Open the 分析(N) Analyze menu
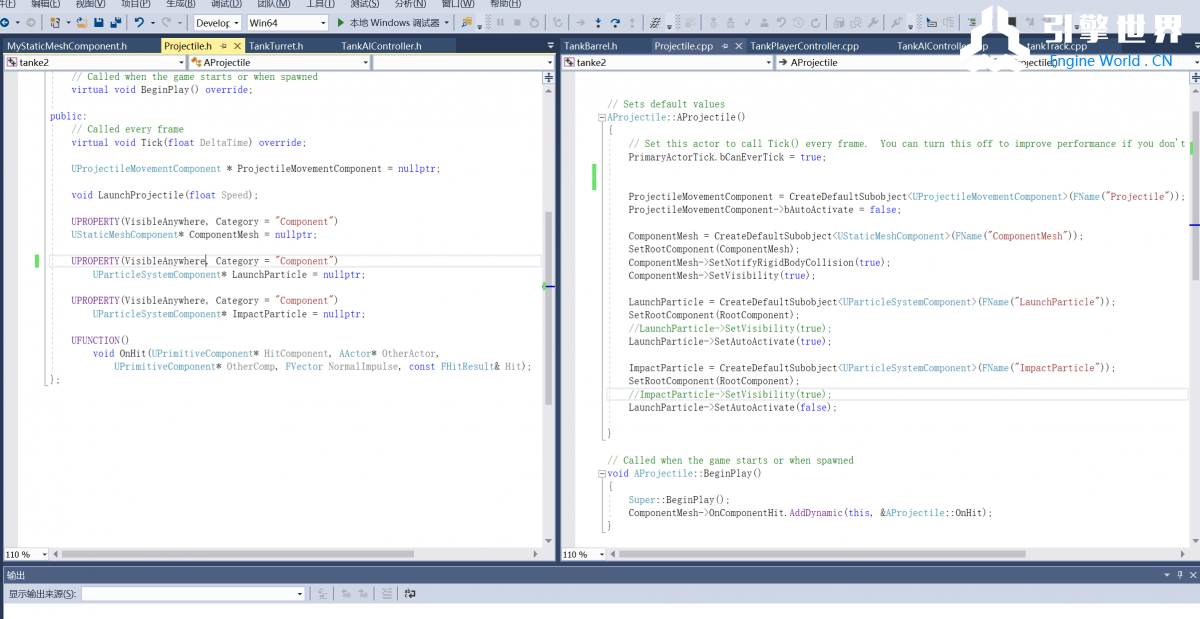 pyautogui.click(x=410, y=4)
